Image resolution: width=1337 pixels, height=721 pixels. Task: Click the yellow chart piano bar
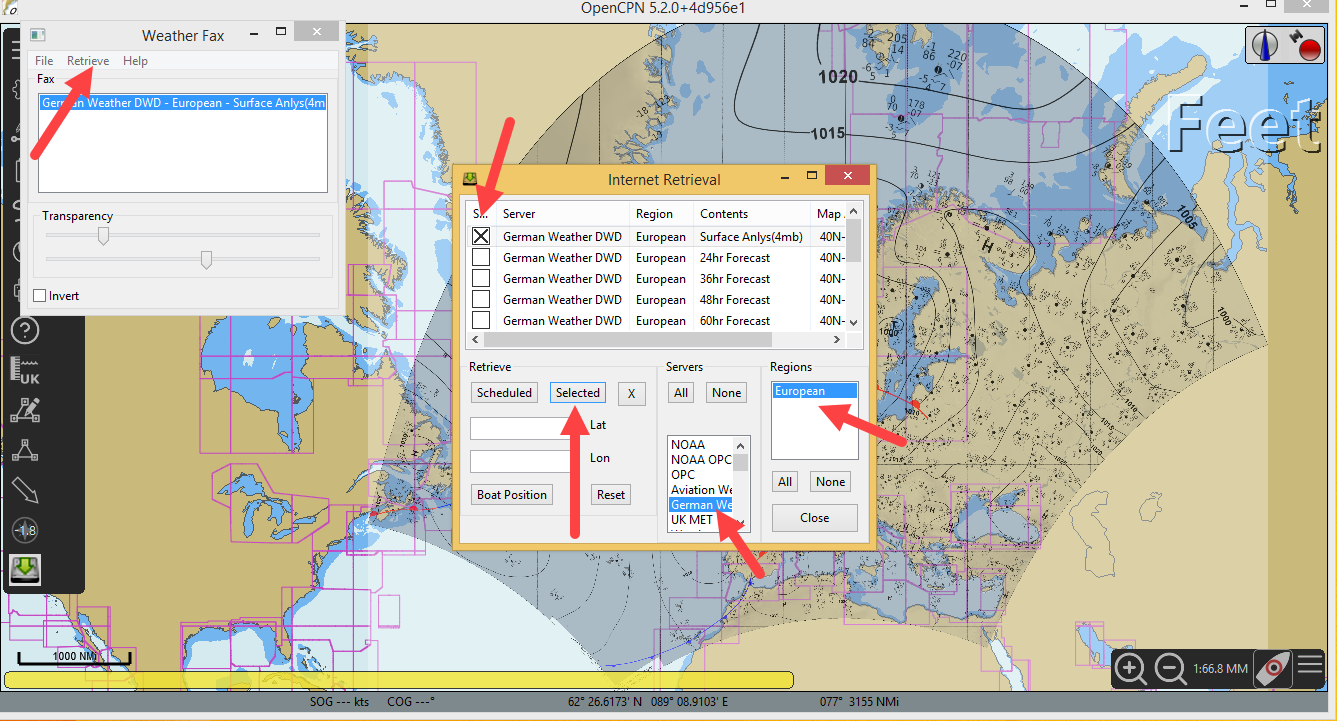[x=398, y=680]
